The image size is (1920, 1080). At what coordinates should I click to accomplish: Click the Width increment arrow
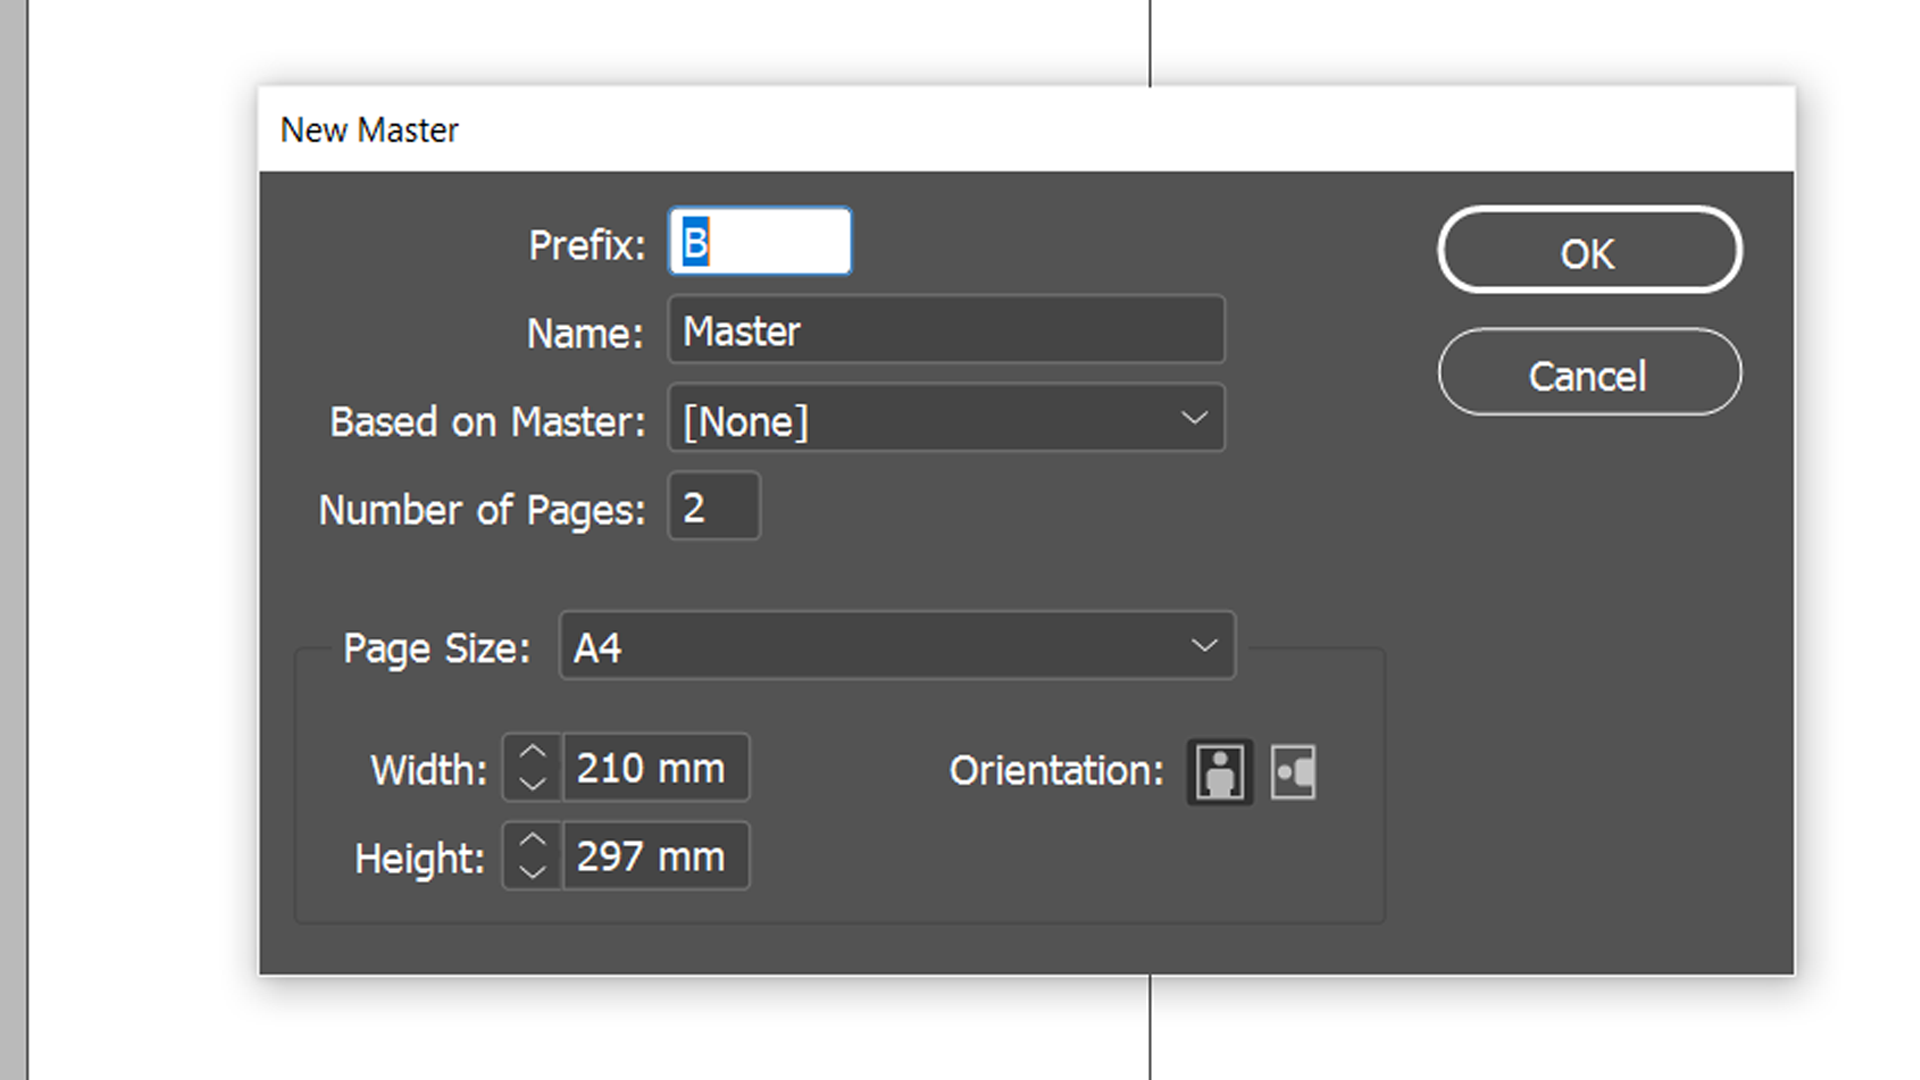click(533, 754)
